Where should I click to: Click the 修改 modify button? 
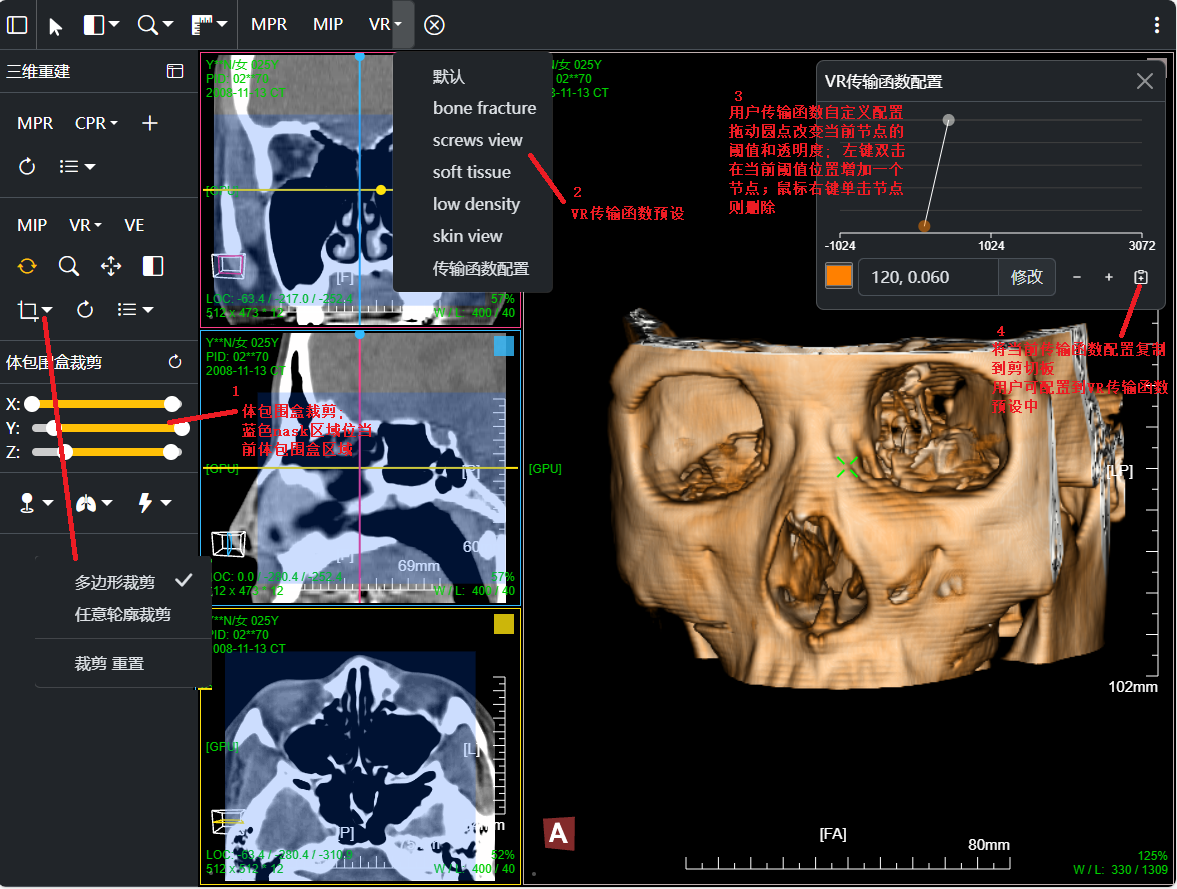tap(1027, 277)
